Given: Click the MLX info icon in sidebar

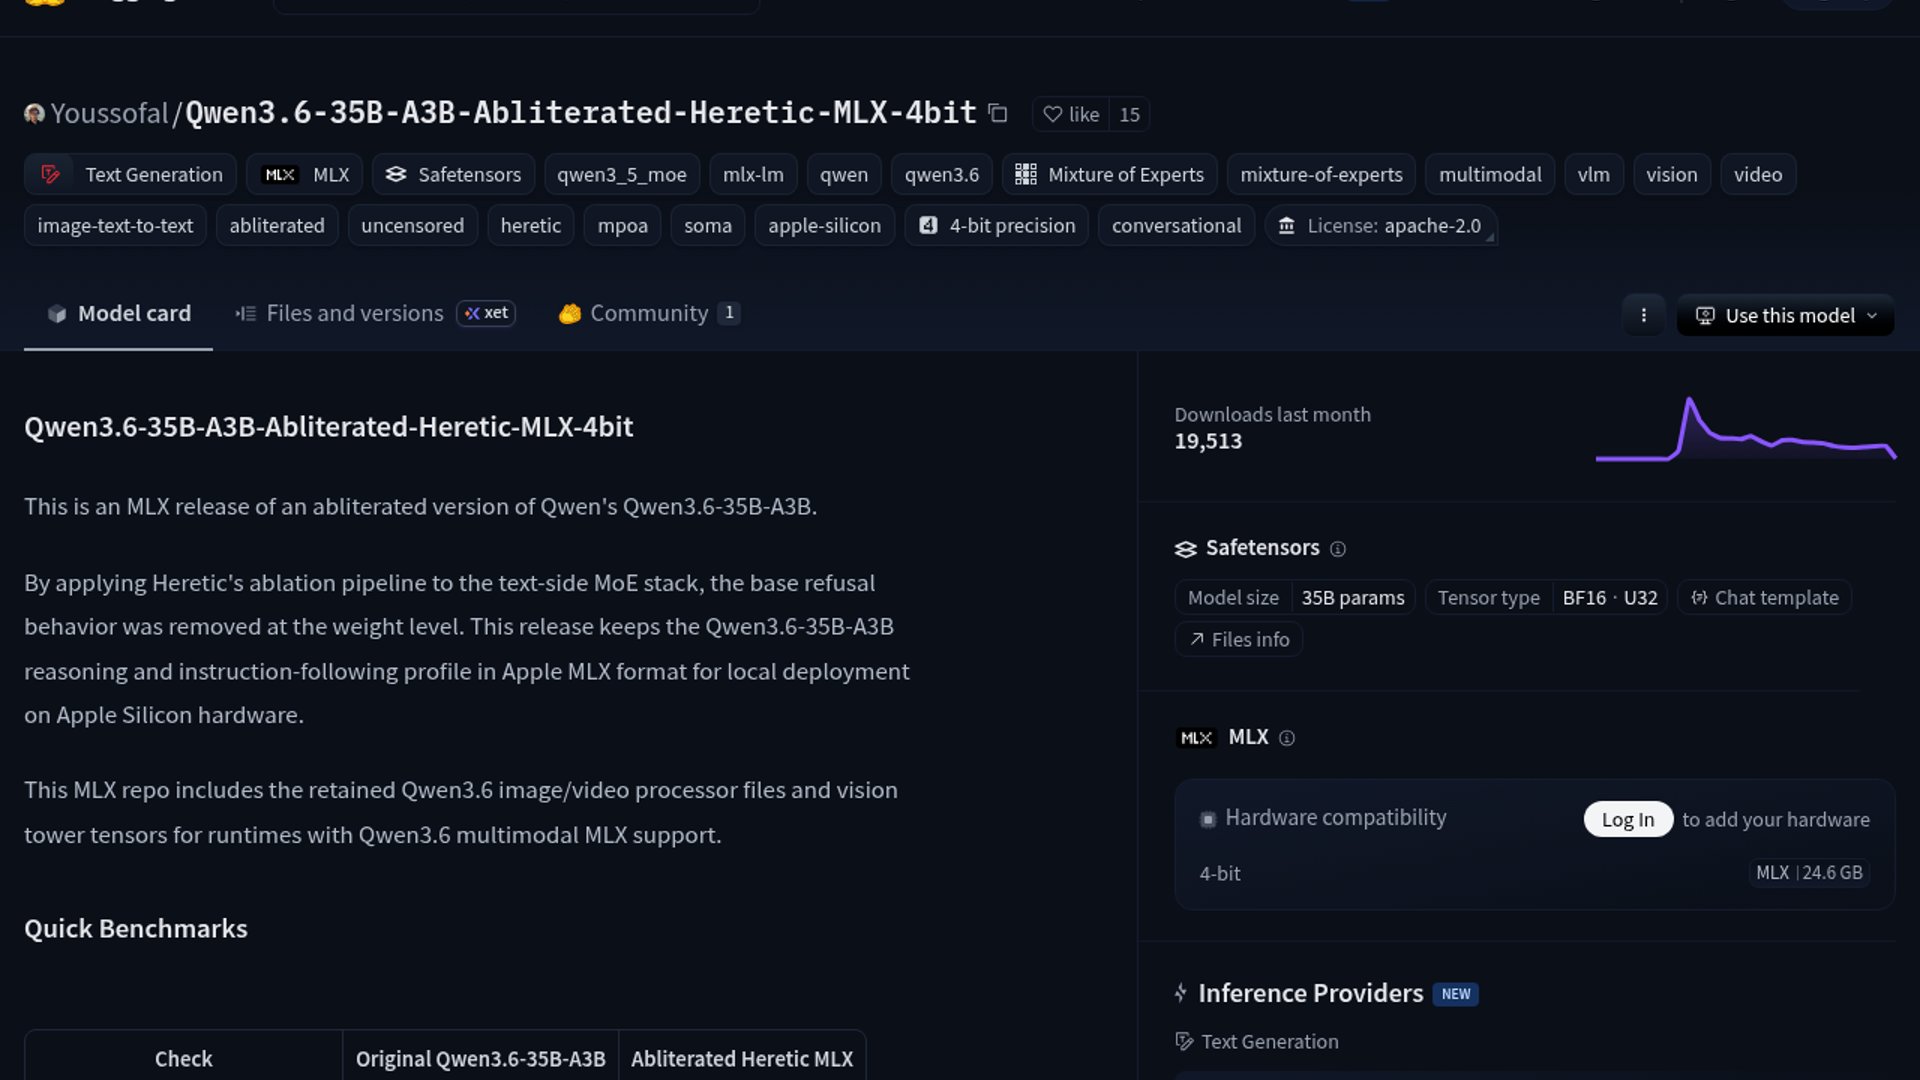Looking at the screenshot, I should pos(1287,738).
